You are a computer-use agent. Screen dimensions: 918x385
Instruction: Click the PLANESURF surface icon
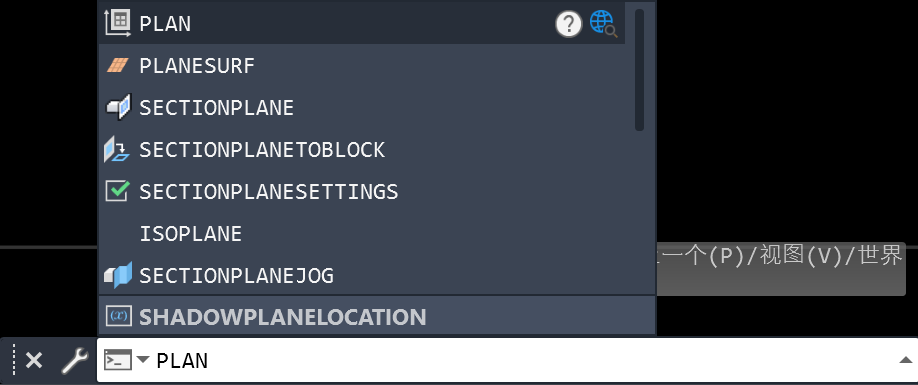pyautogui.click(x=118, y=66)
